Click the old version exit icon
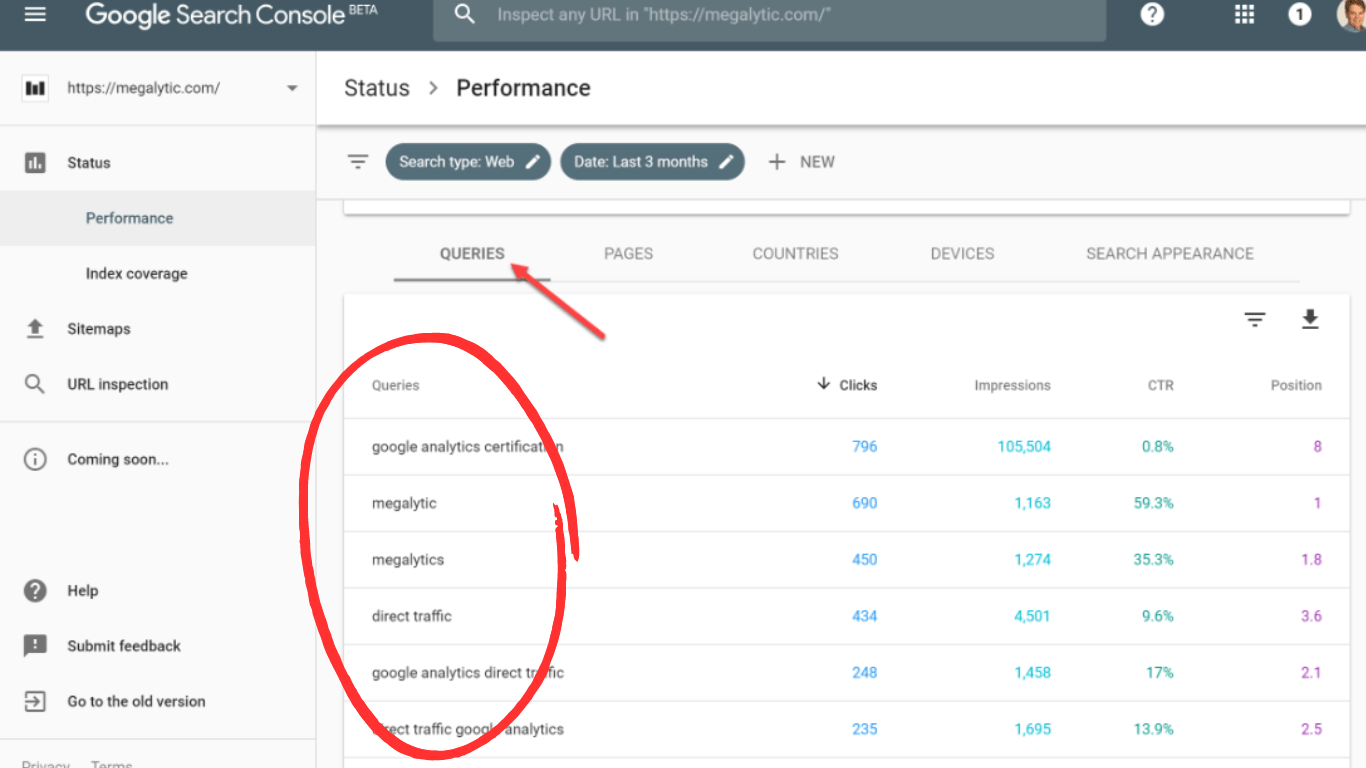 (x=35, y=702)
